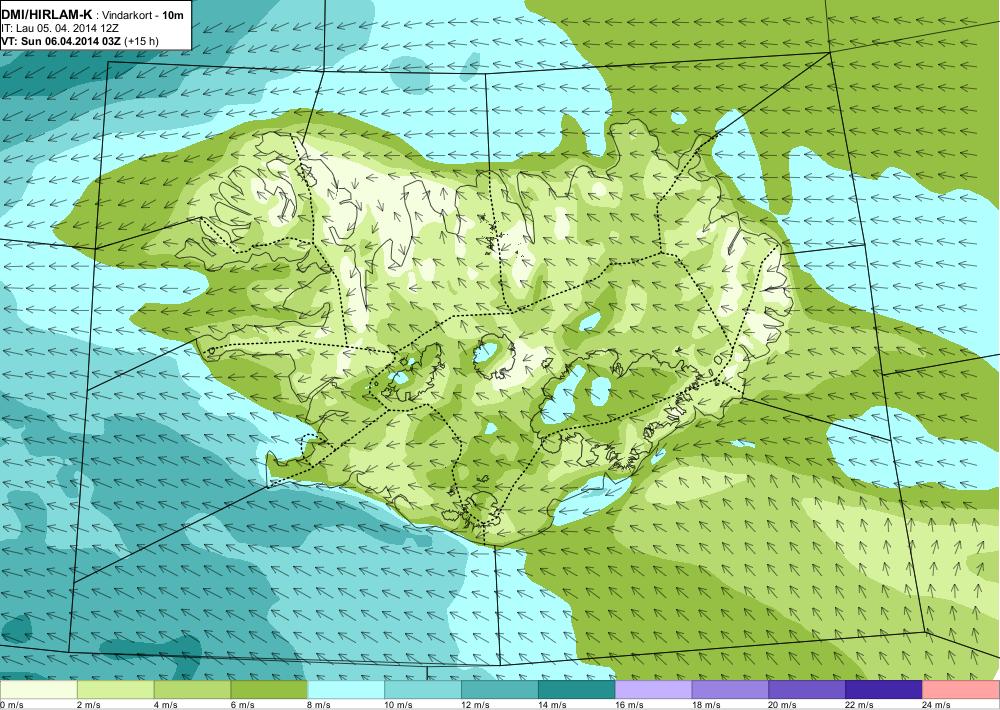
Task: Click the '(+15 h)' forecast offset text
Action: 142,41
